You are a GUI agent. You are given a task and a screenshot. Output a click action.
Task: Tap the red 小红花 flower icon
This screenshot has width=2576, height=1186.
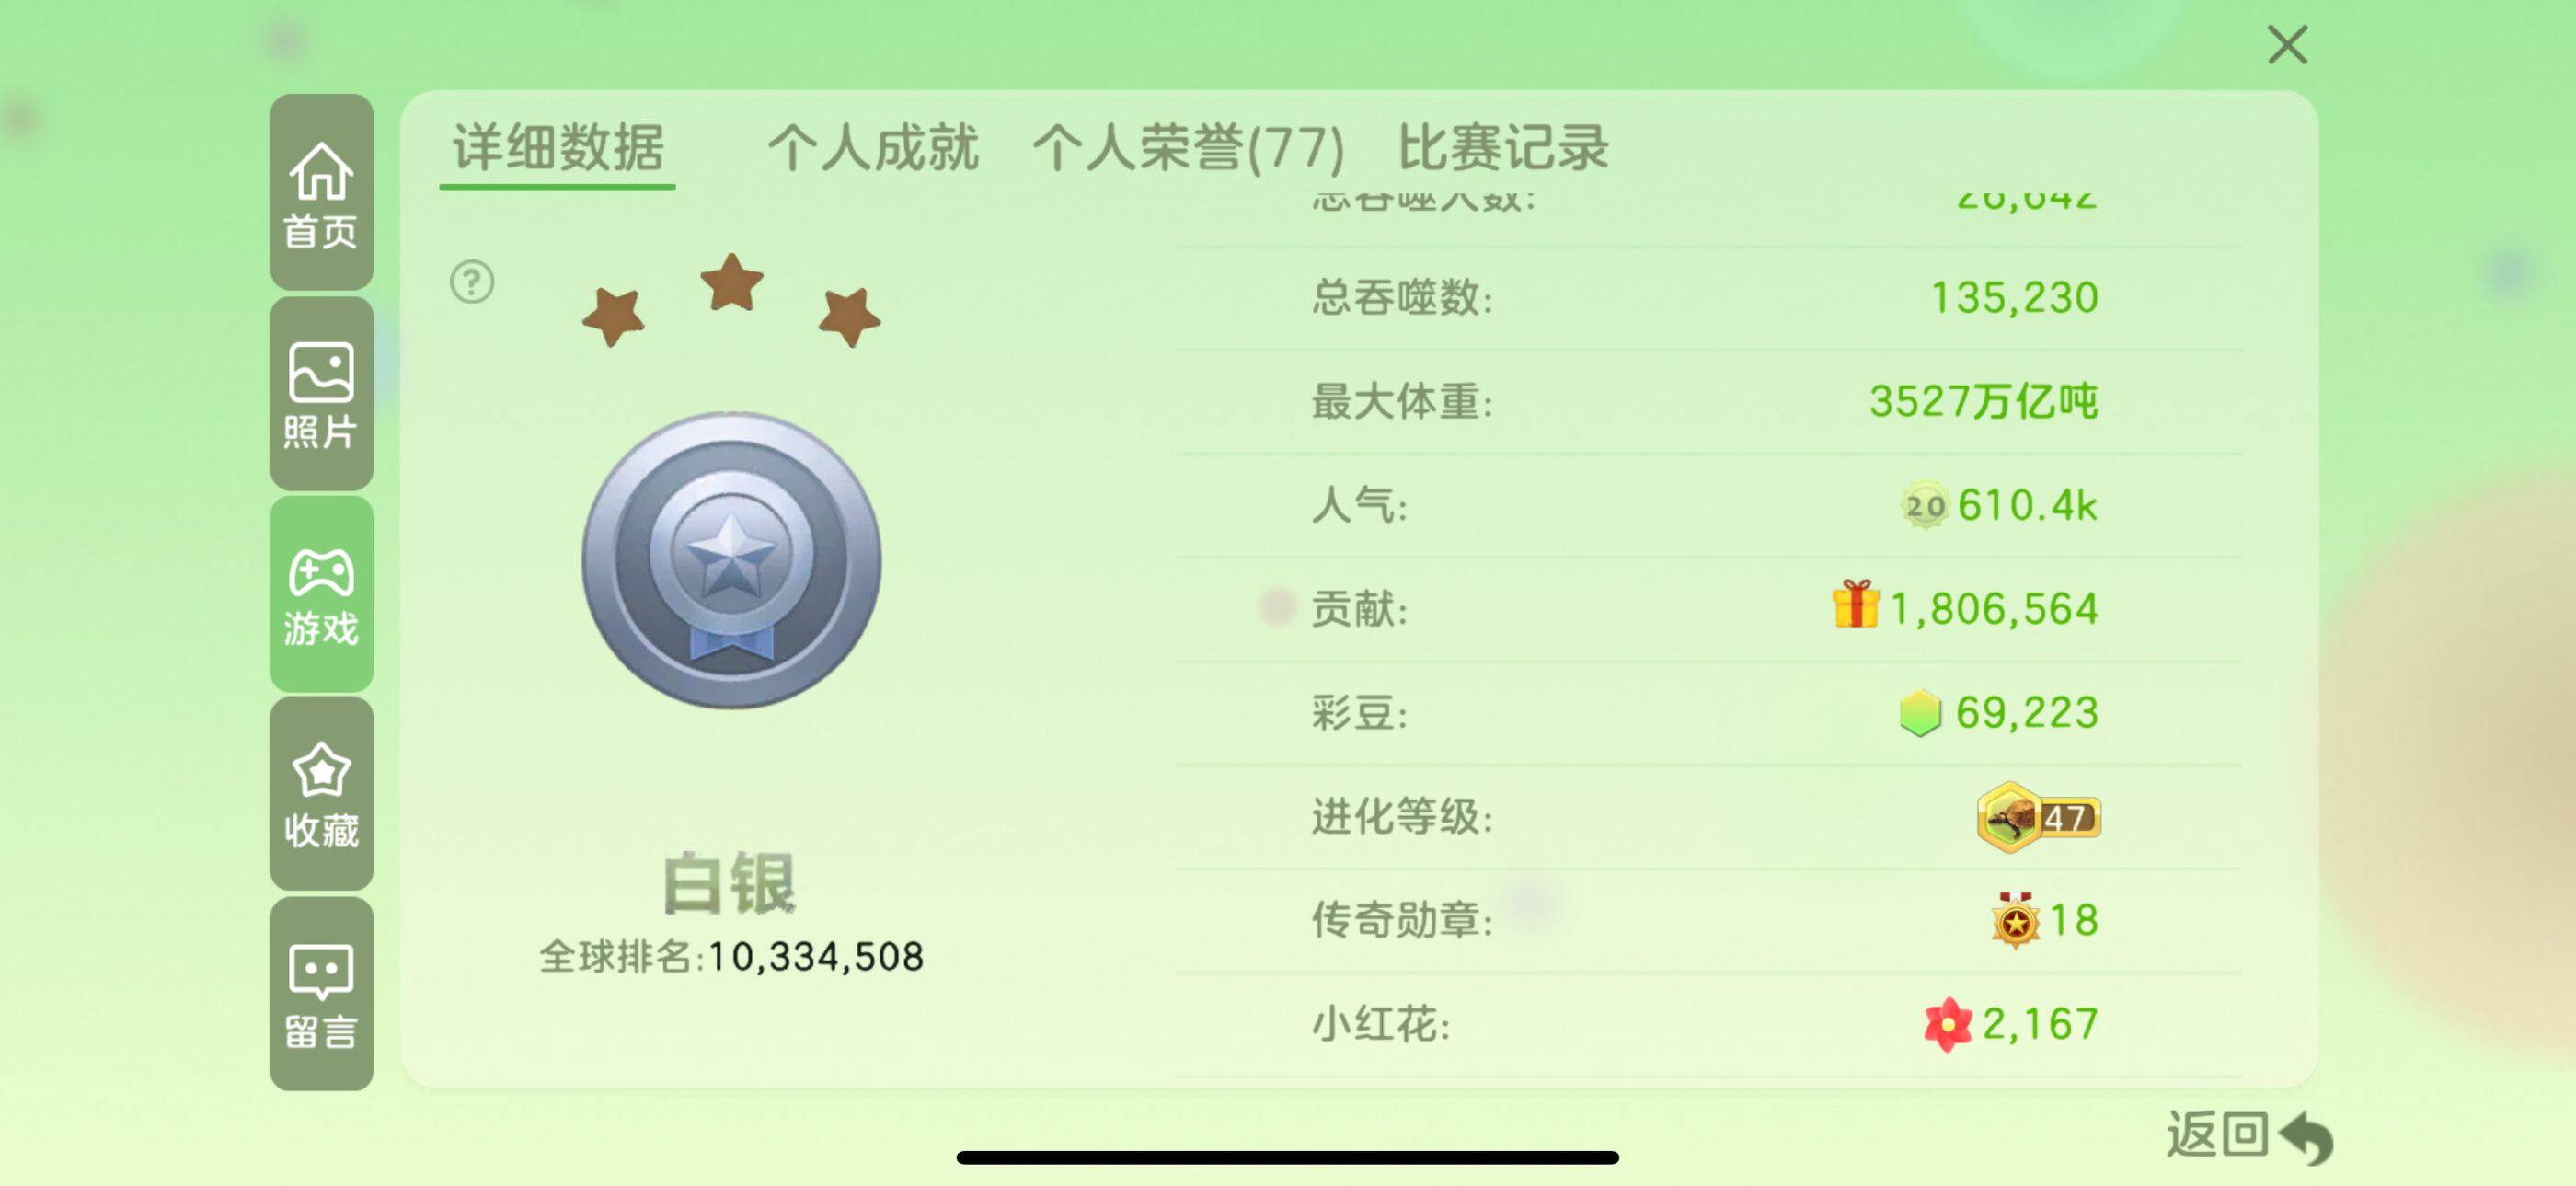[x=1947, y=1024]
